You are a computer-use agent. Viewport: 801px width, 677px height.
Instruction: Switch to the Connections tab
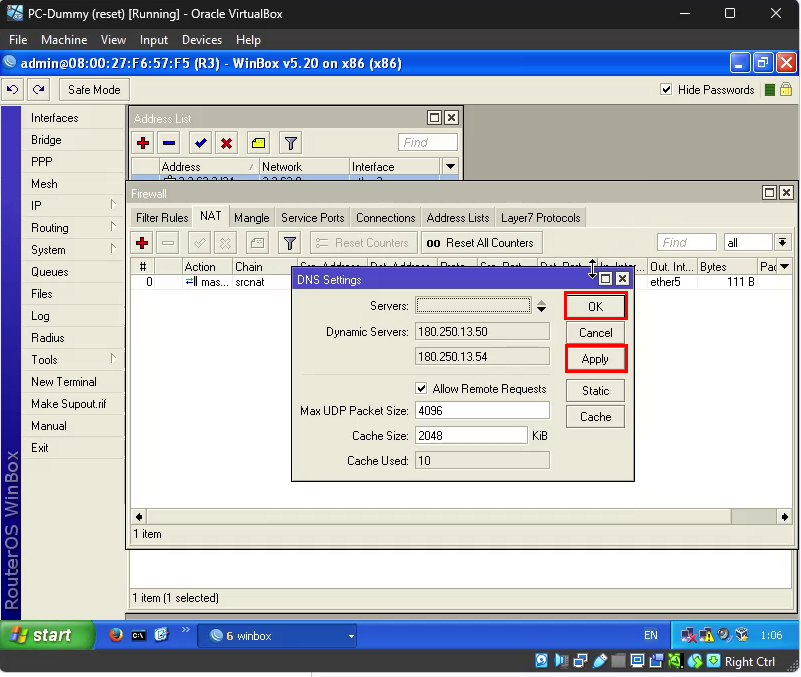tap(386, 218)
